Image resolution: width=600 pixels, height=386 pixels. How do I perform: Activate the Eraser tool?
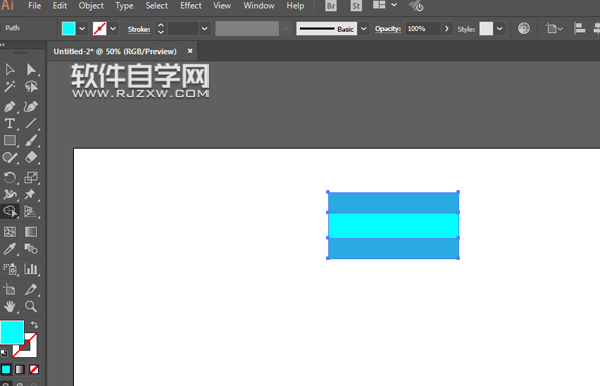coord(31,157)
